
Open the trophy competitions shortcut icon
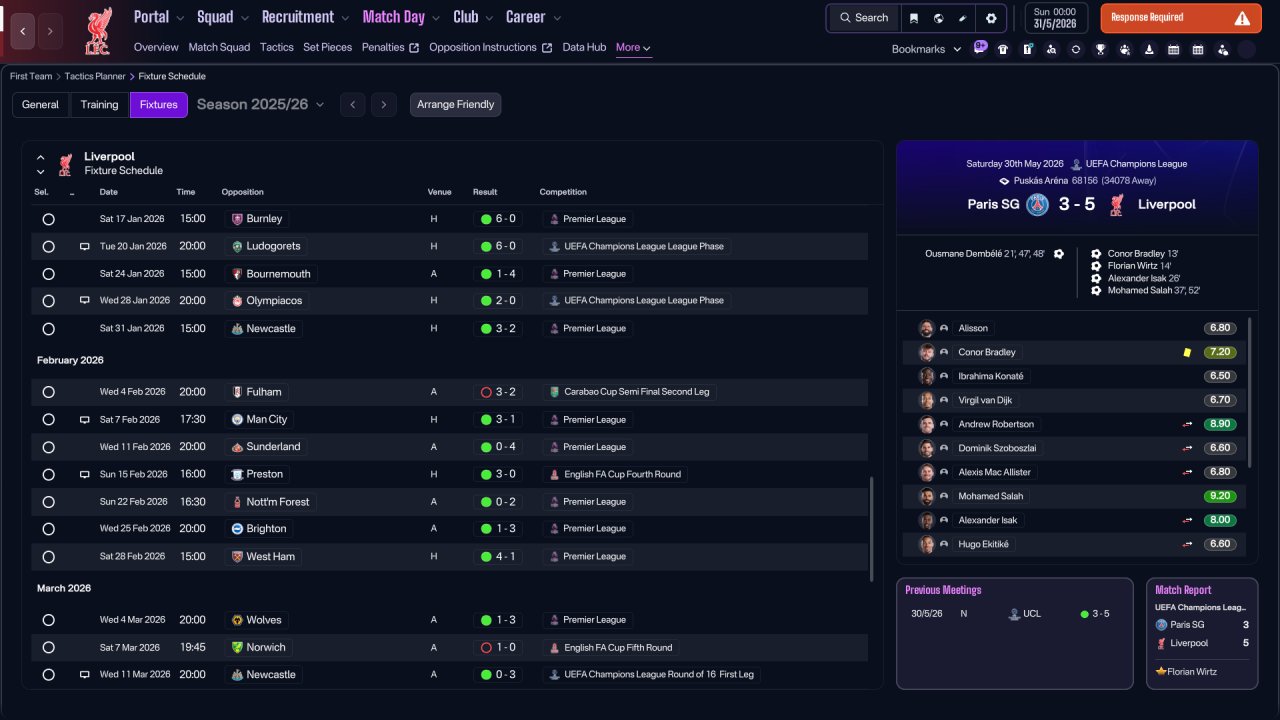tap(1100, 49)
